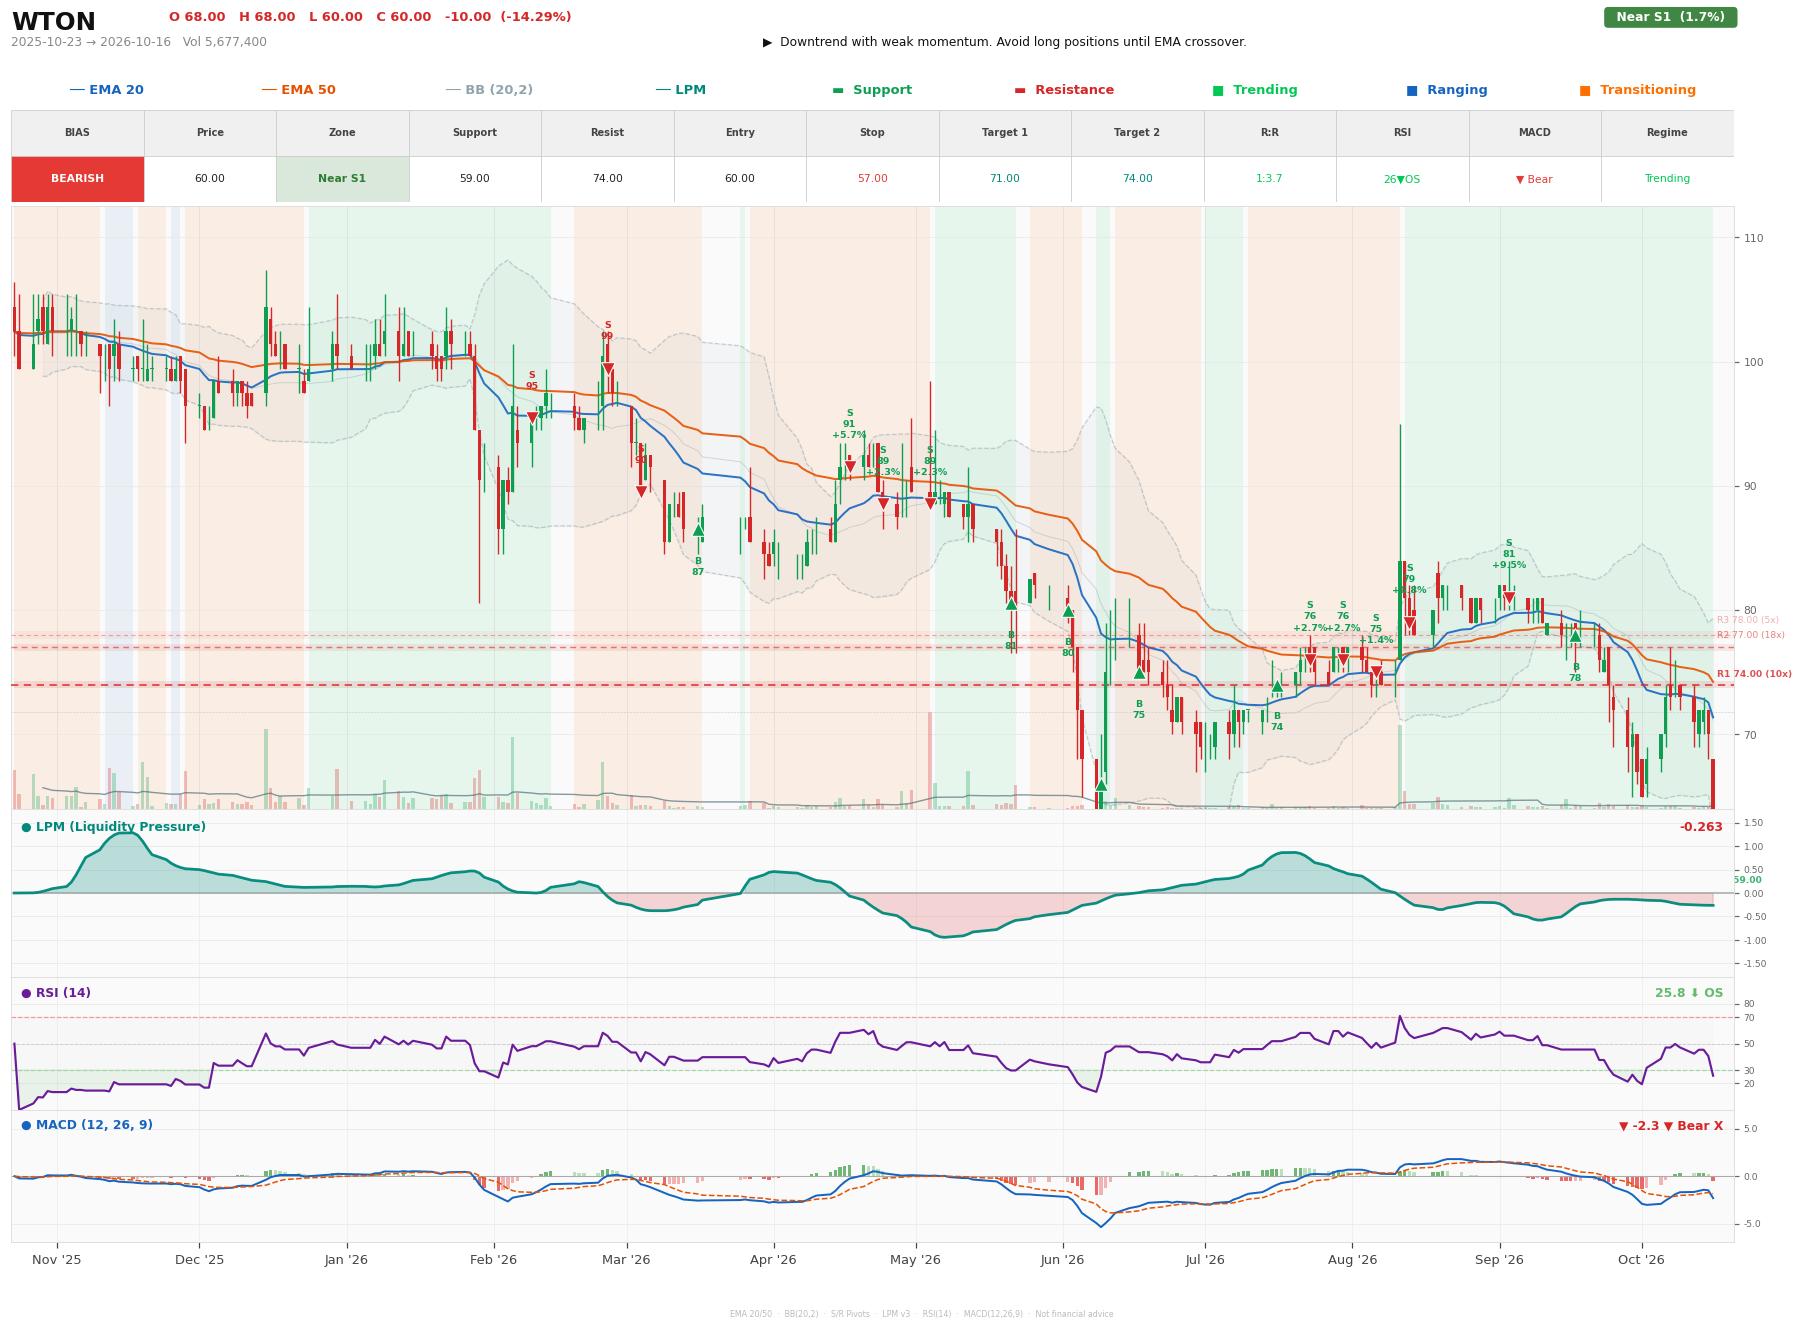
Task: Click the B 75 buy signal triangle
Action: pyautogui.click(x=1139, y=673)
